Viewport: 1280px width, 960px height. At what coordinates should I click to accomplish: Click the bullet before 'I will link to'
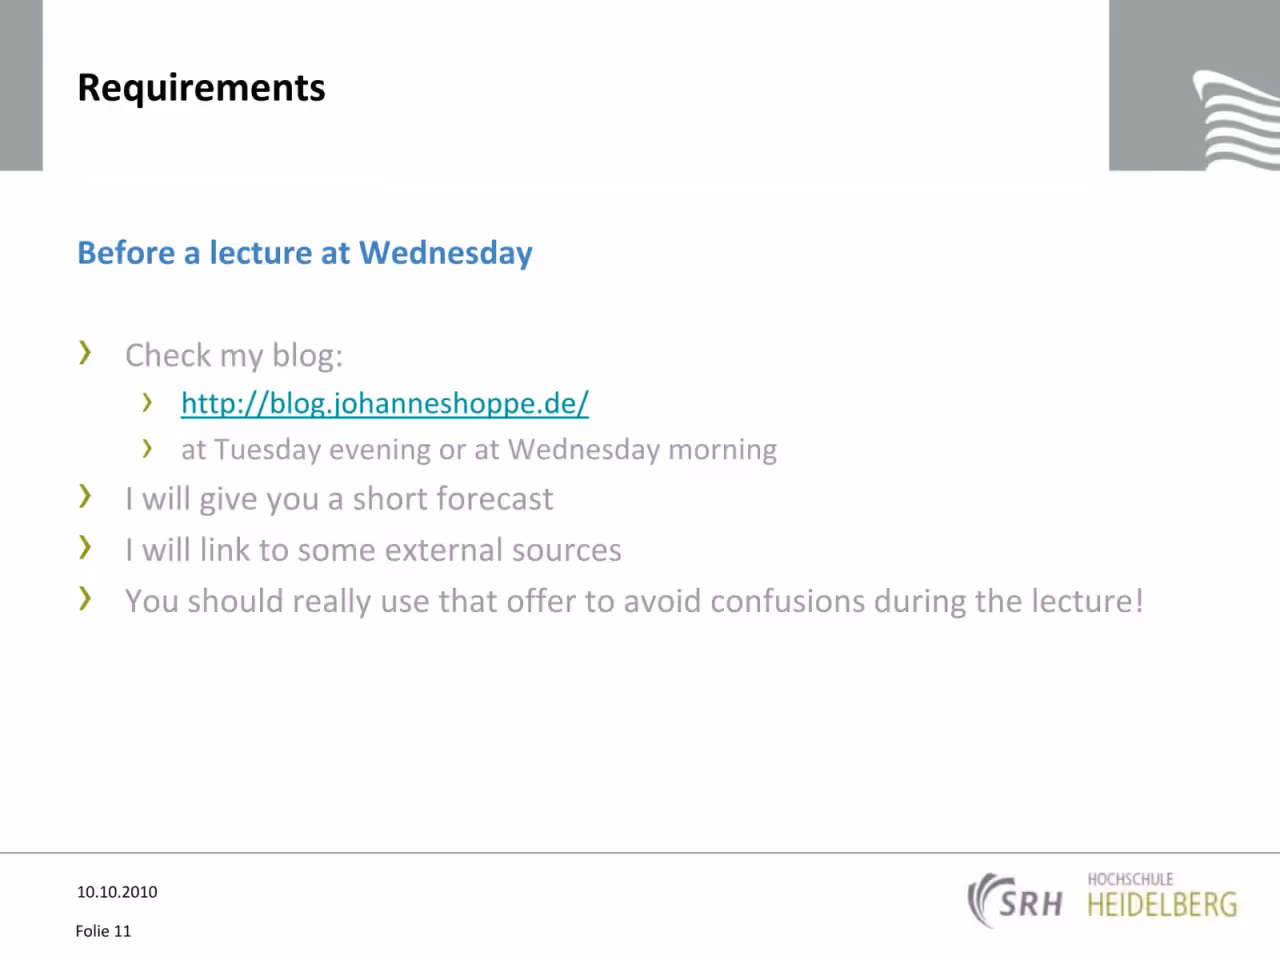click(85, 546)
